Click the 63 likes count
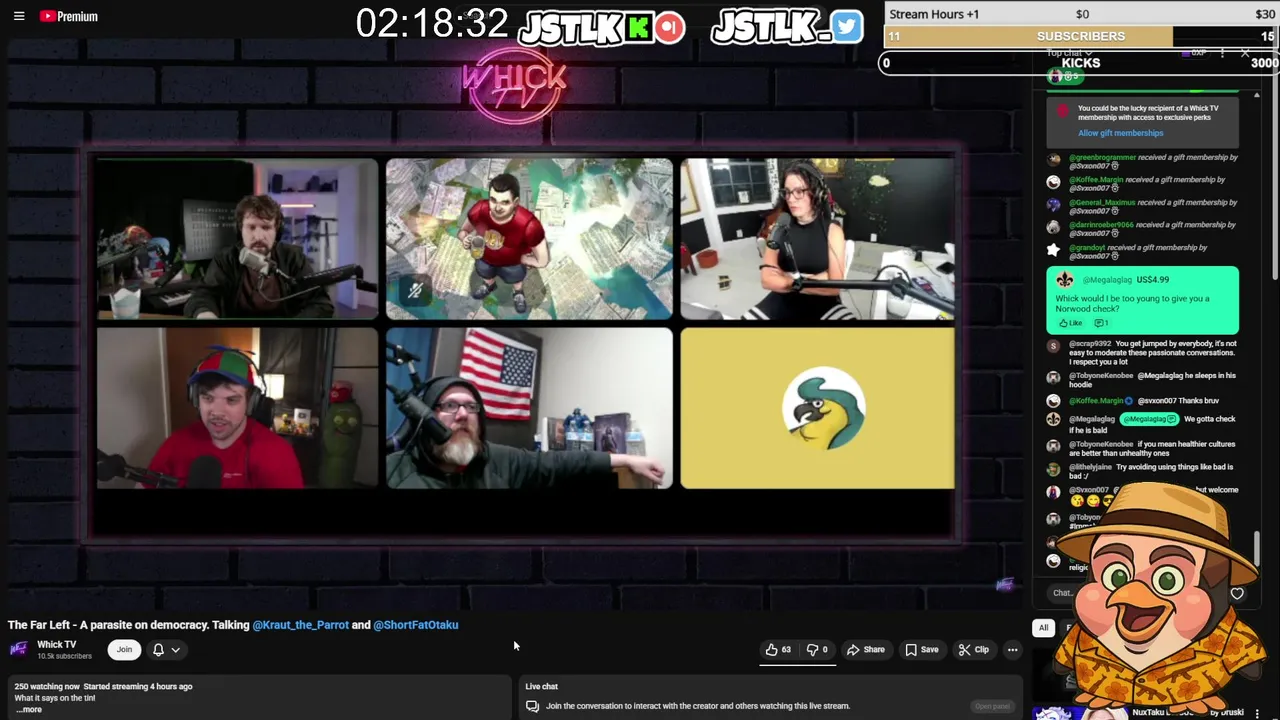Viewport: 1280px width, 720px height. (786, 650)
